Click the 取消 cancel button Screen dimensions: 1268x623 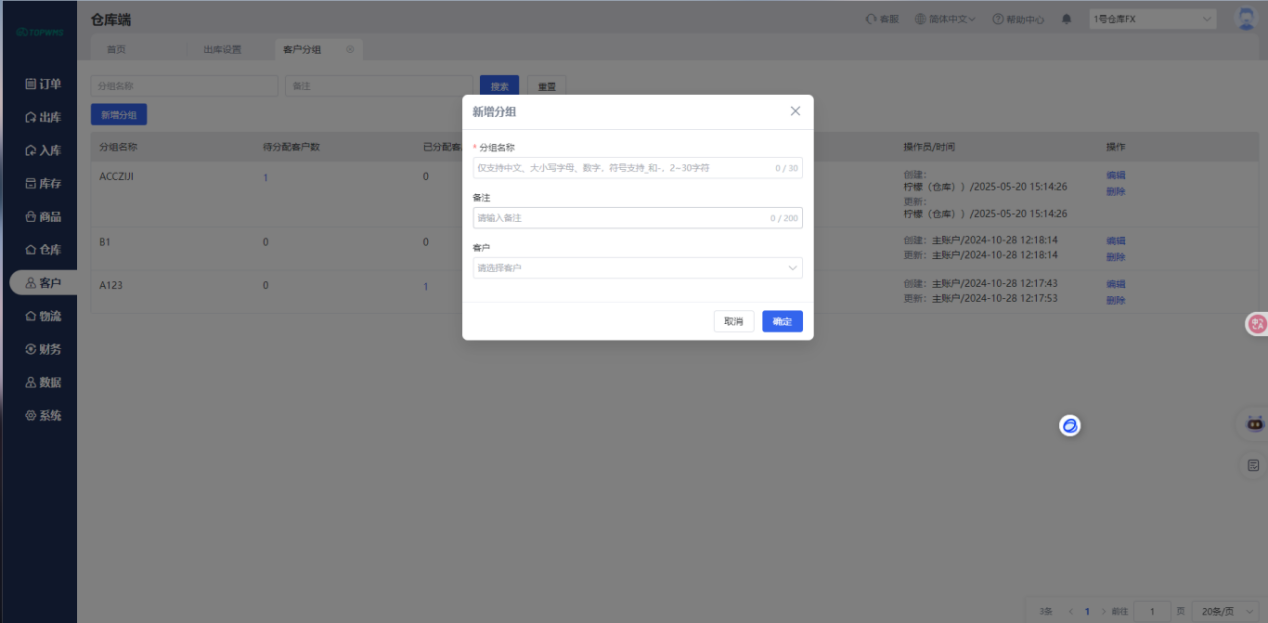point(734,321)
